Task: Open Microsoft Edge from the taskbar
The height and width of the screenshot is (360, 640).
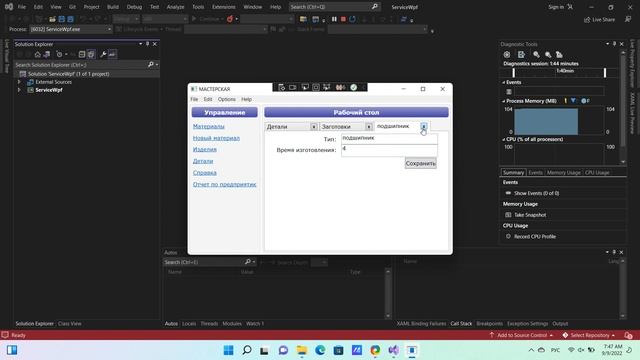Action: coord(320,350)
